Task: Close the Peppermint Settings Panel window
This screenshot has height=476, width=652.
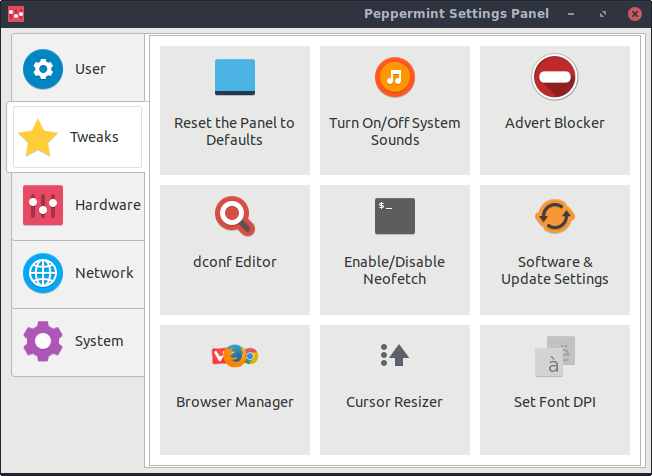Action: click(x=636, y=14)
